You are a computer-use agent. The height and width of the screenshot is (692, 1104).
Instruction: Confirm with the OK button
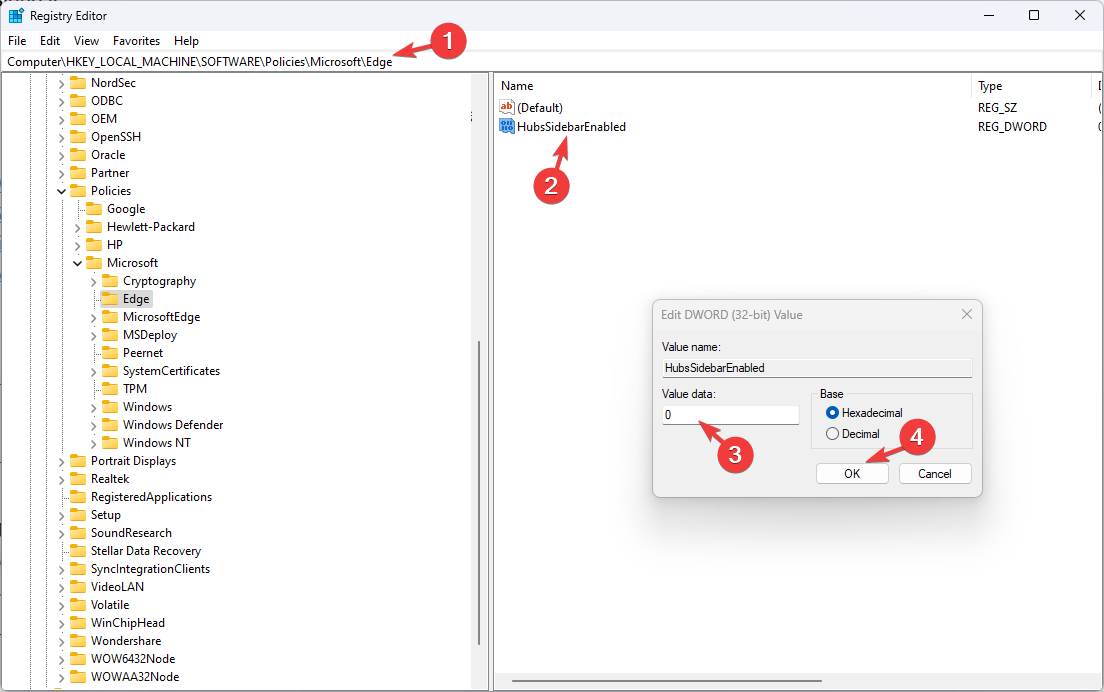click(x=852, y=474)
